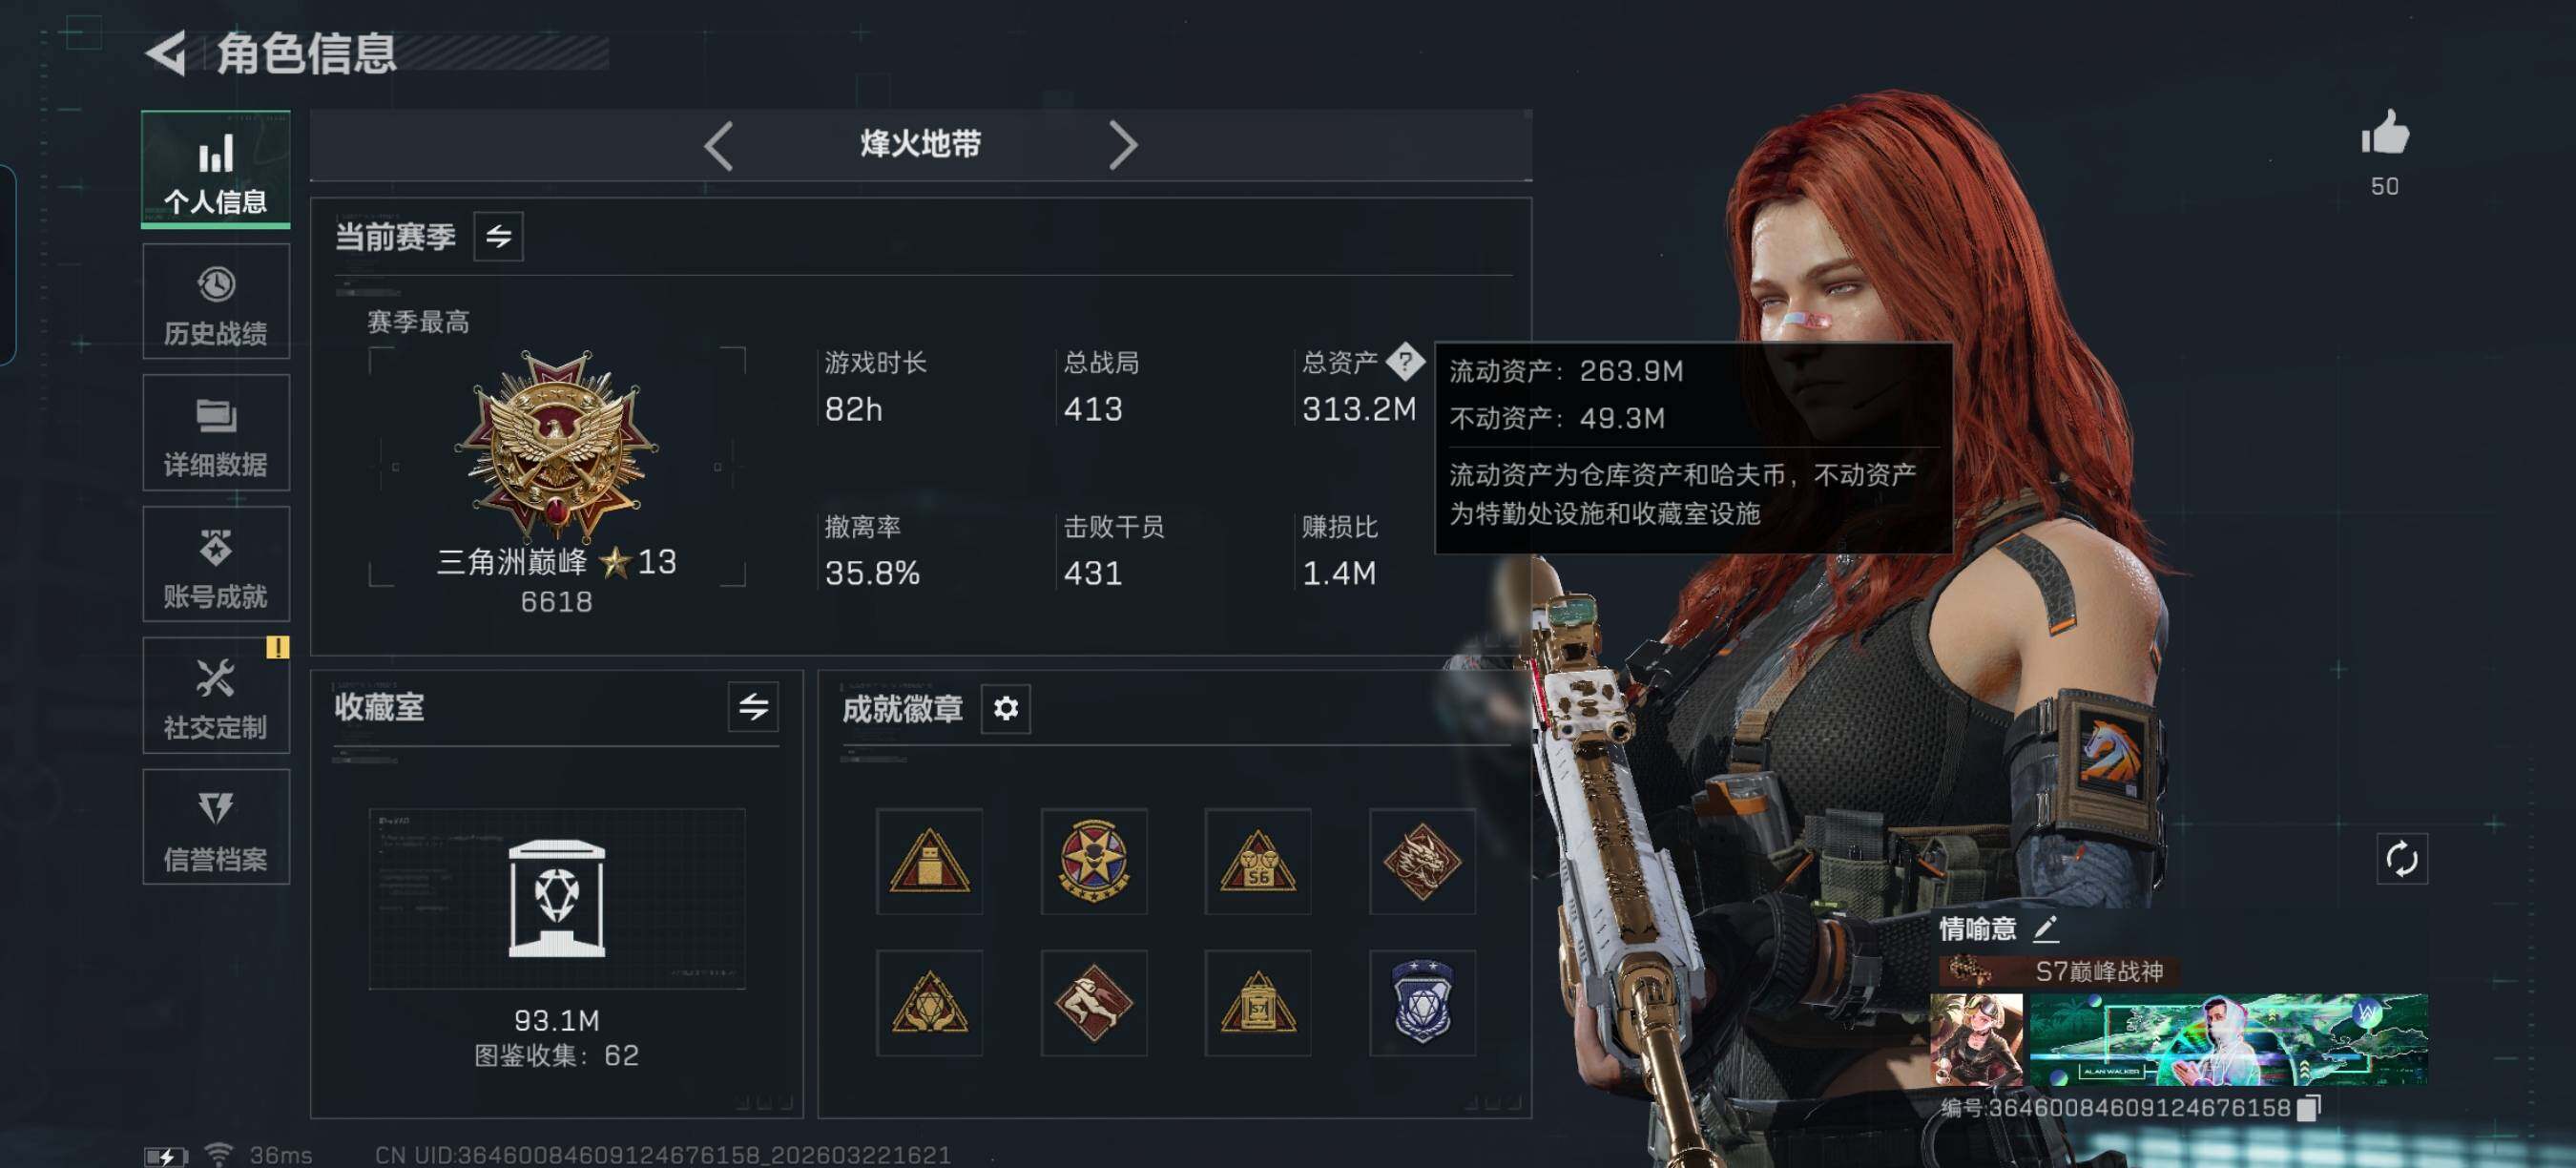Edit the nickname 情喻意 with pencil icon
Screen dimensions: 2576x1168
[2045, 929]
